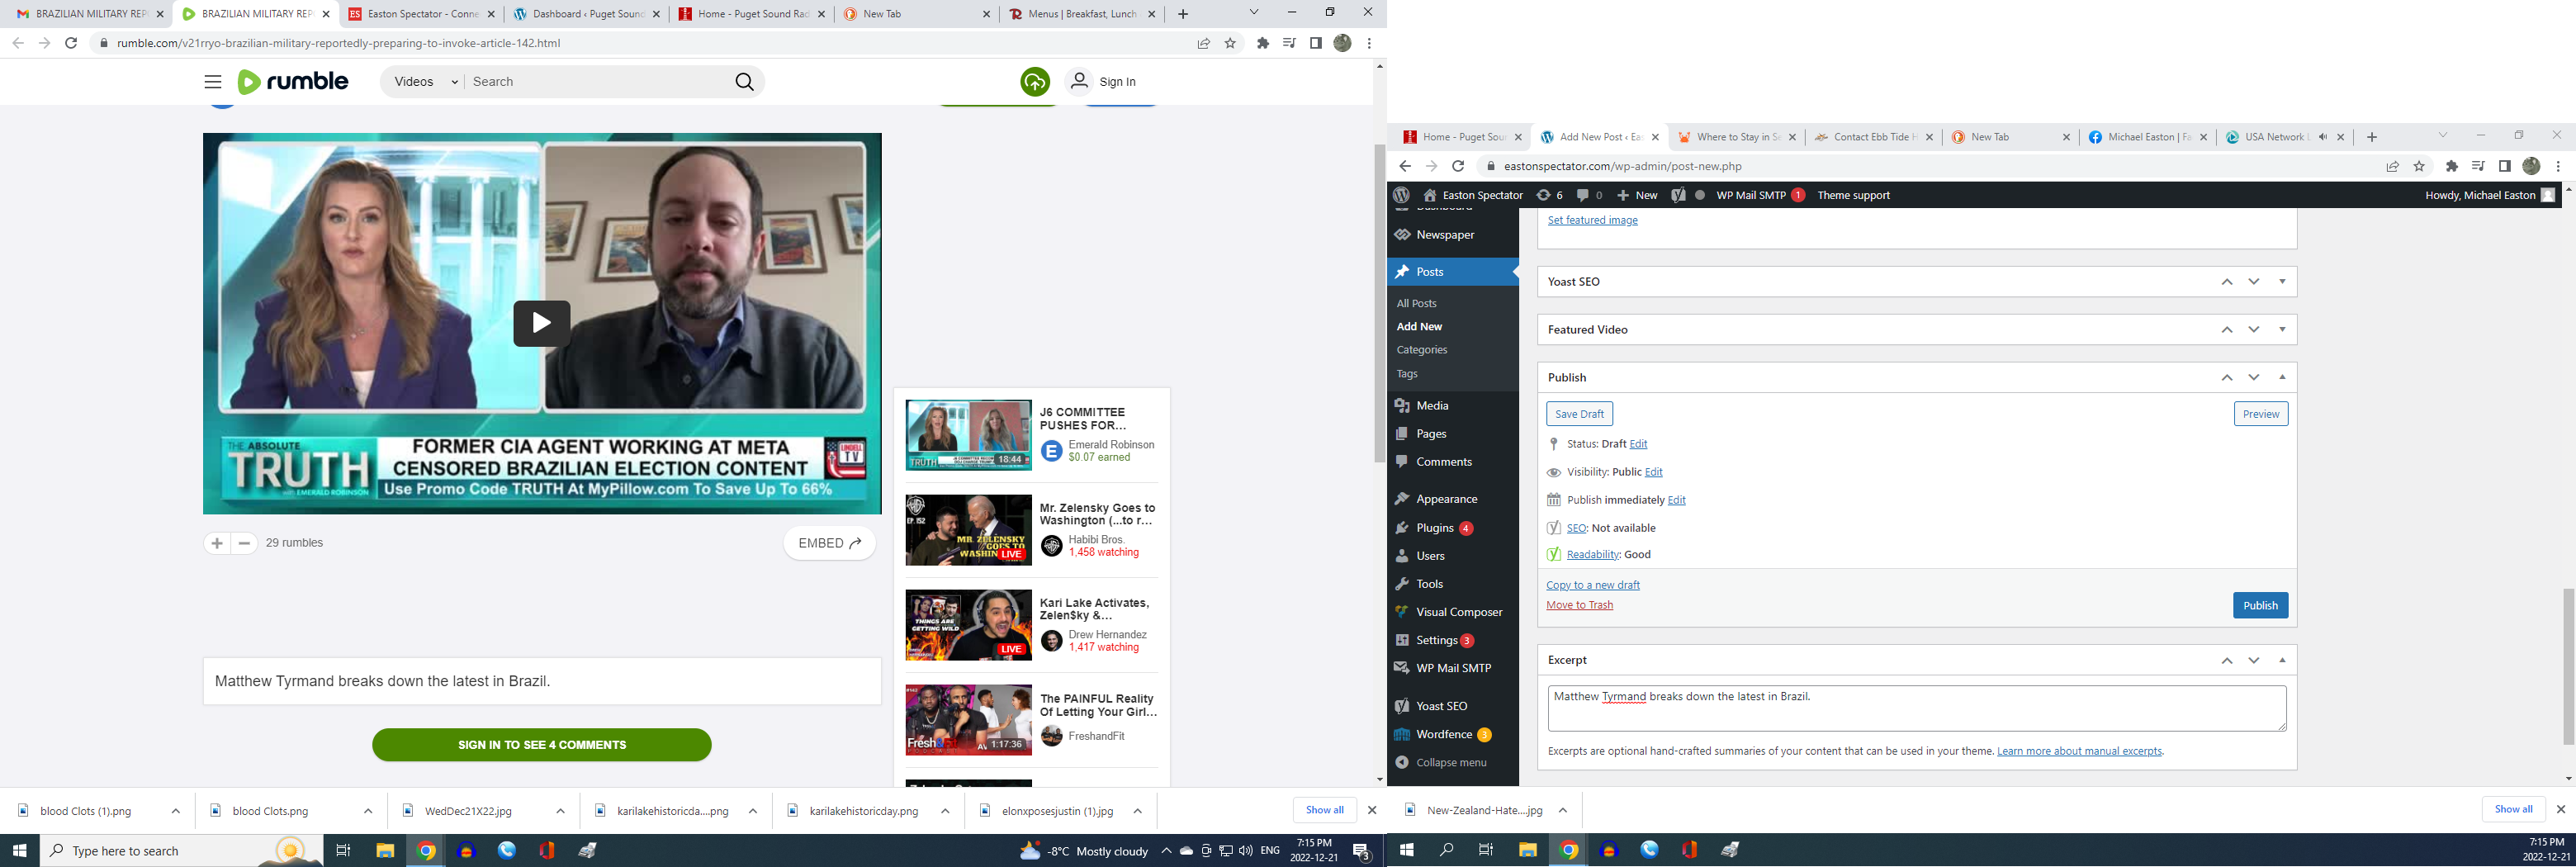
Task: Click the green Rumble upload icon
Action: point(1034,82)
